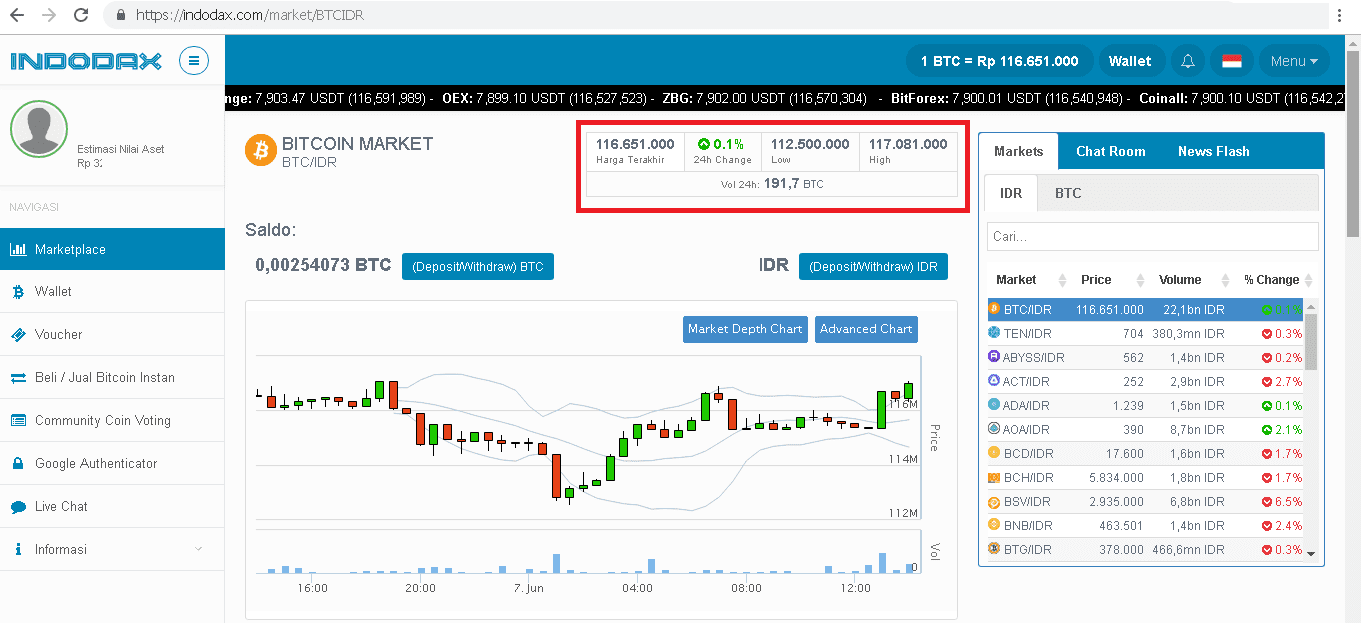This screenshot has height=623, width=1361.
Task: Click the 117.081.000 High value
Action: (x=908, y=144)
